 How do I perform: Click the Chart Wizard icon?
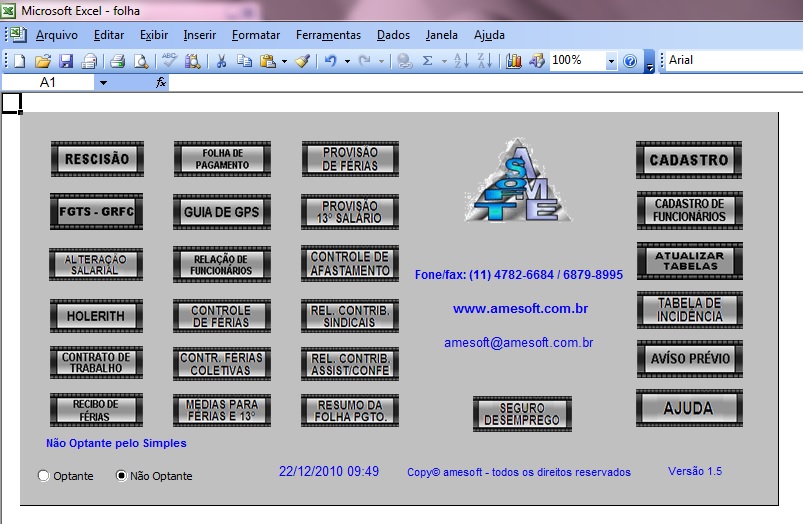pos(514,61)
